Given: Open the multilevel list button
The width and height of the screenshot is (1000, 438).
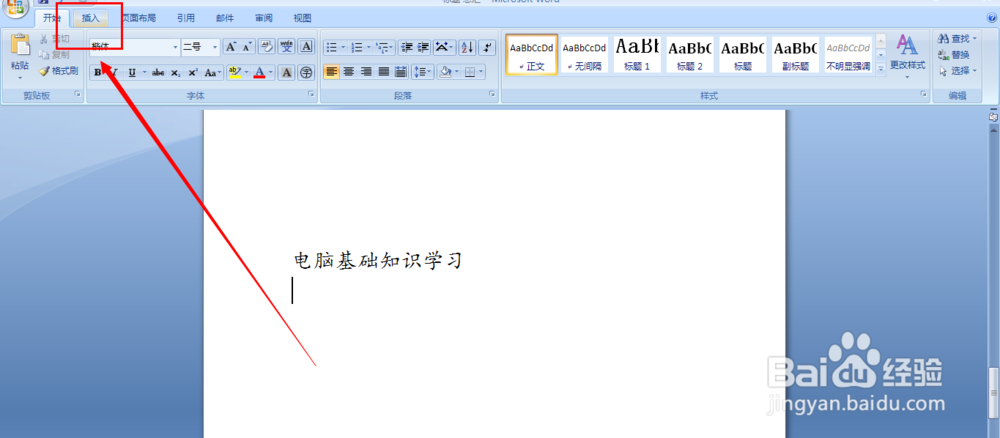Looking at the screenshot, I should click(x=385, y=47).
